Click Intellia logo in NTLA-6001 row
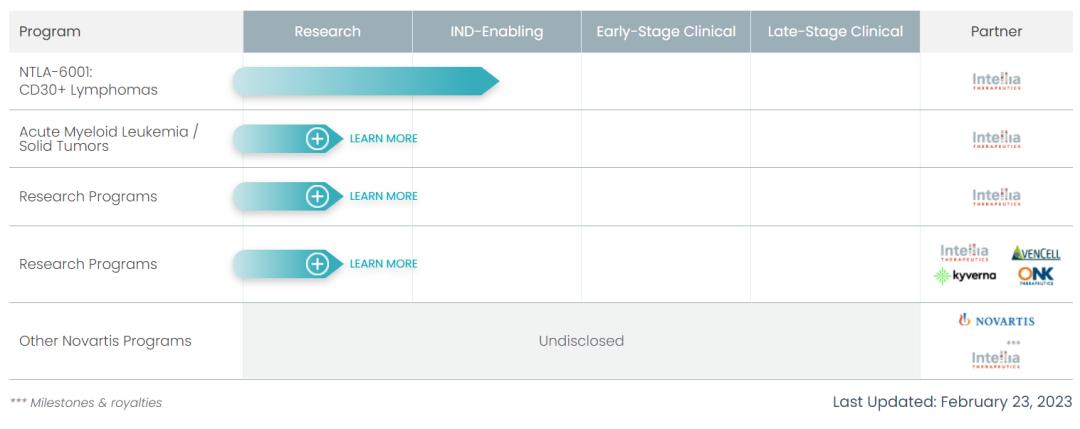Viewport: 1080px width, 429px height. coord(996,81)
